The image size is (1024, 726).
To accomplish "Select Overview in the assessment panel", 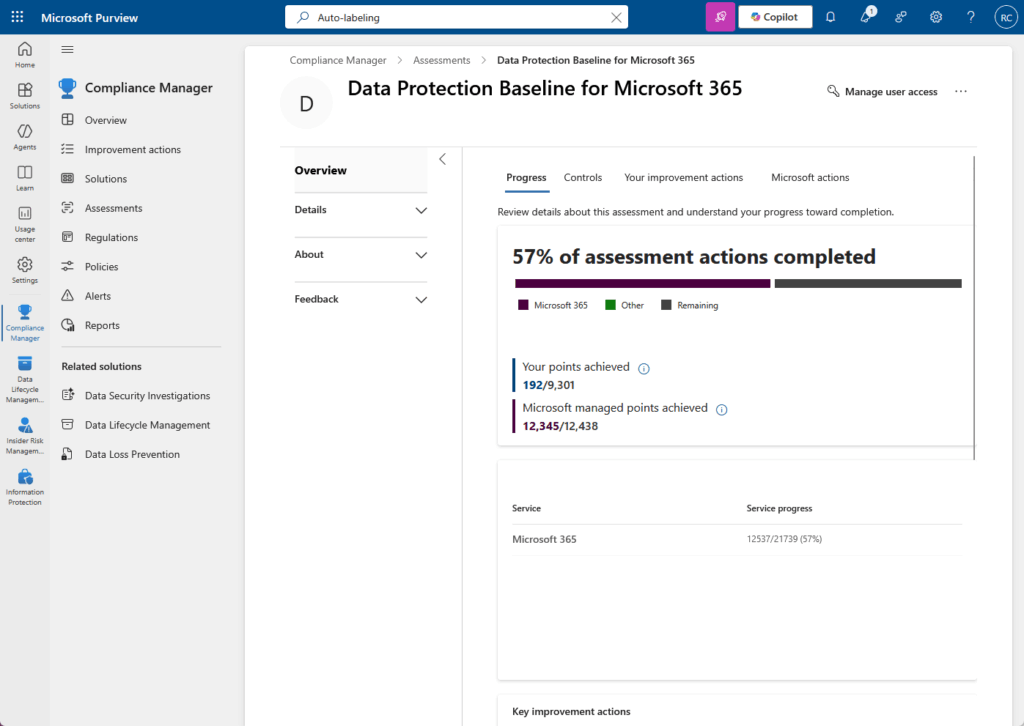I will 360,170.
